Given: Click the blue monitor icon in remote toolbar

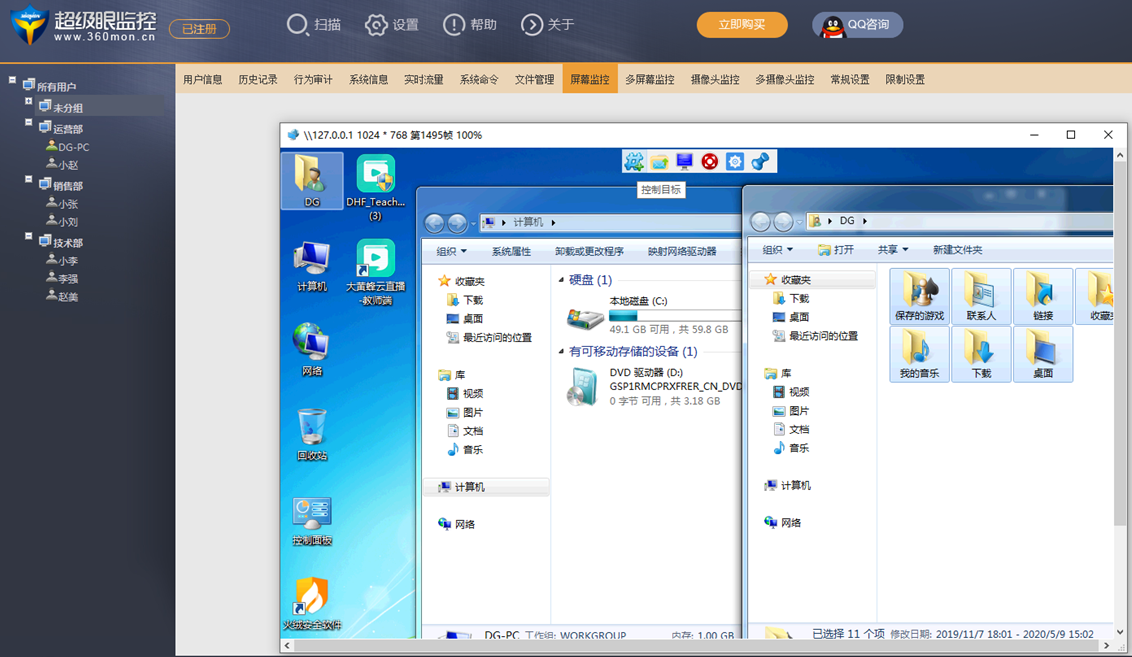Looking at the screenshot, I should pyautogui.click(x=684, y=161).
